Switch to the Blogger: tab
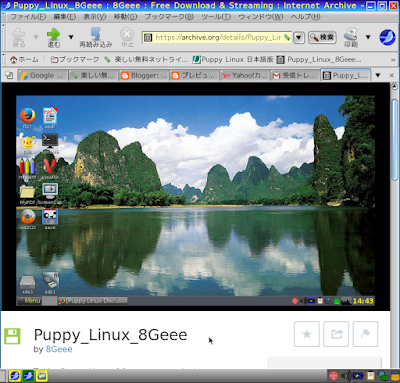400x383 pixels. [x=144, y=76]
